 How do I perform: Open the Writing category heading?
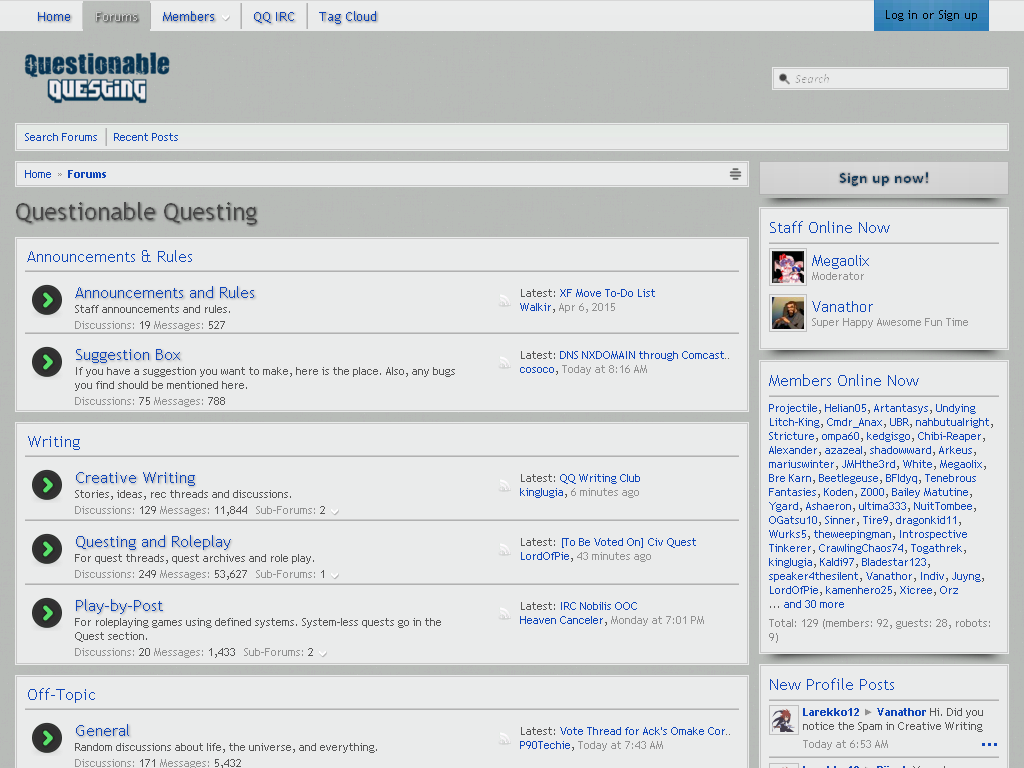point(54,441)
